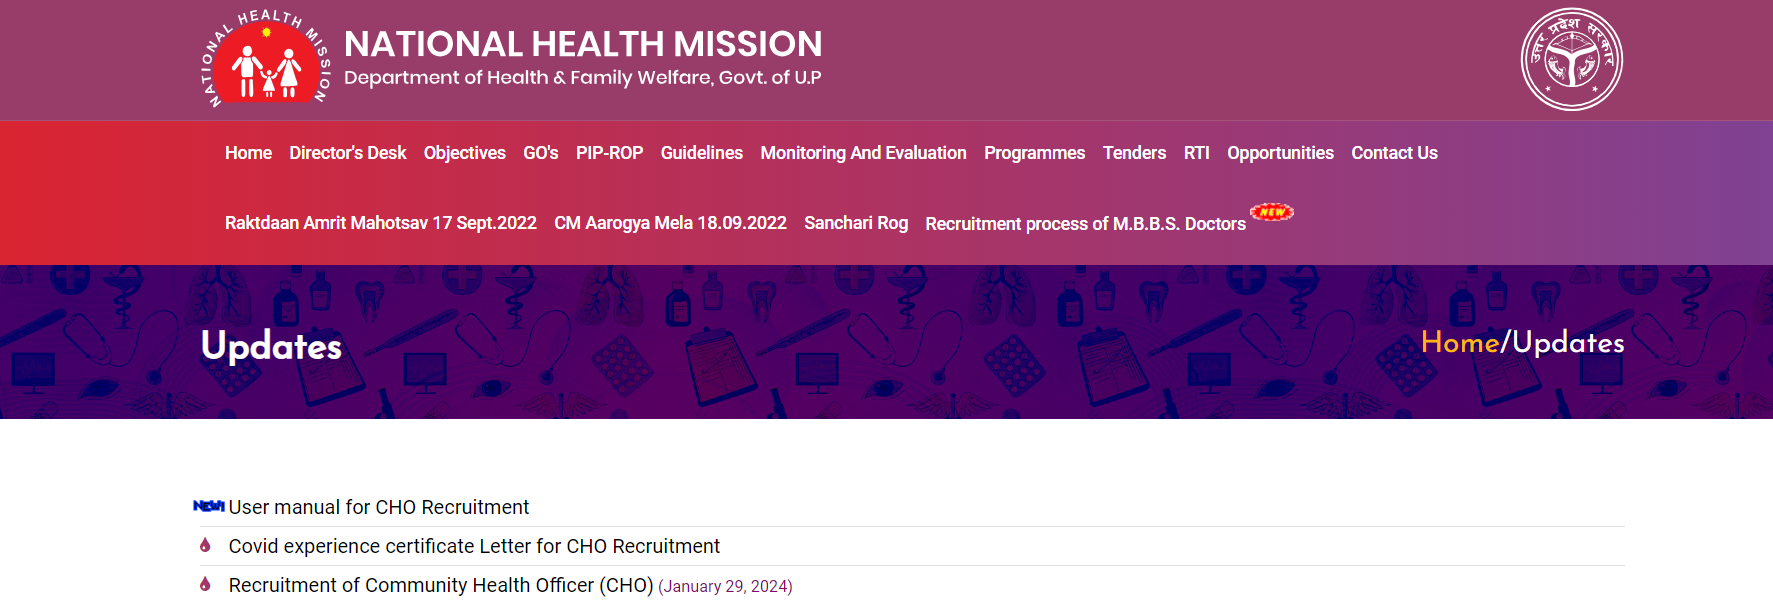Open CM Aarogya Mela 18.09.2022 link
Image resolution: width=1773 pixels, height=603 pixels.
point(670,223)
